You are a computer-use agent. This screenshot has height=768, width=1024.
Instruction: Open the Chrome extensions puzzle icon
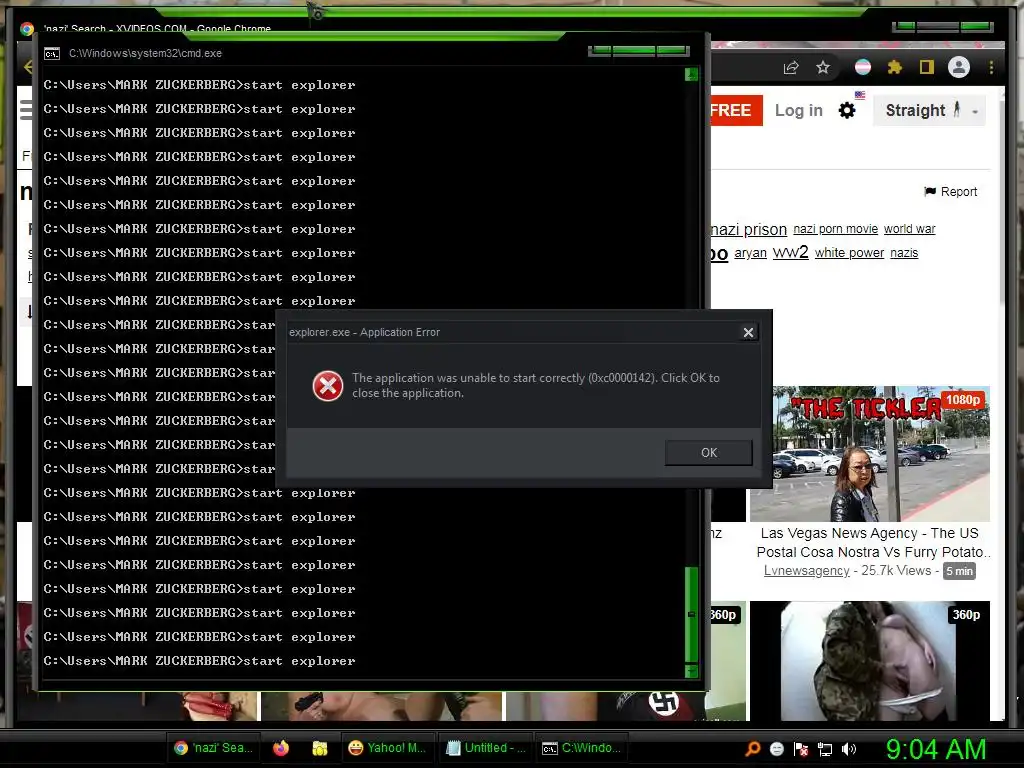pyautogui.click(x=895, y=67)
